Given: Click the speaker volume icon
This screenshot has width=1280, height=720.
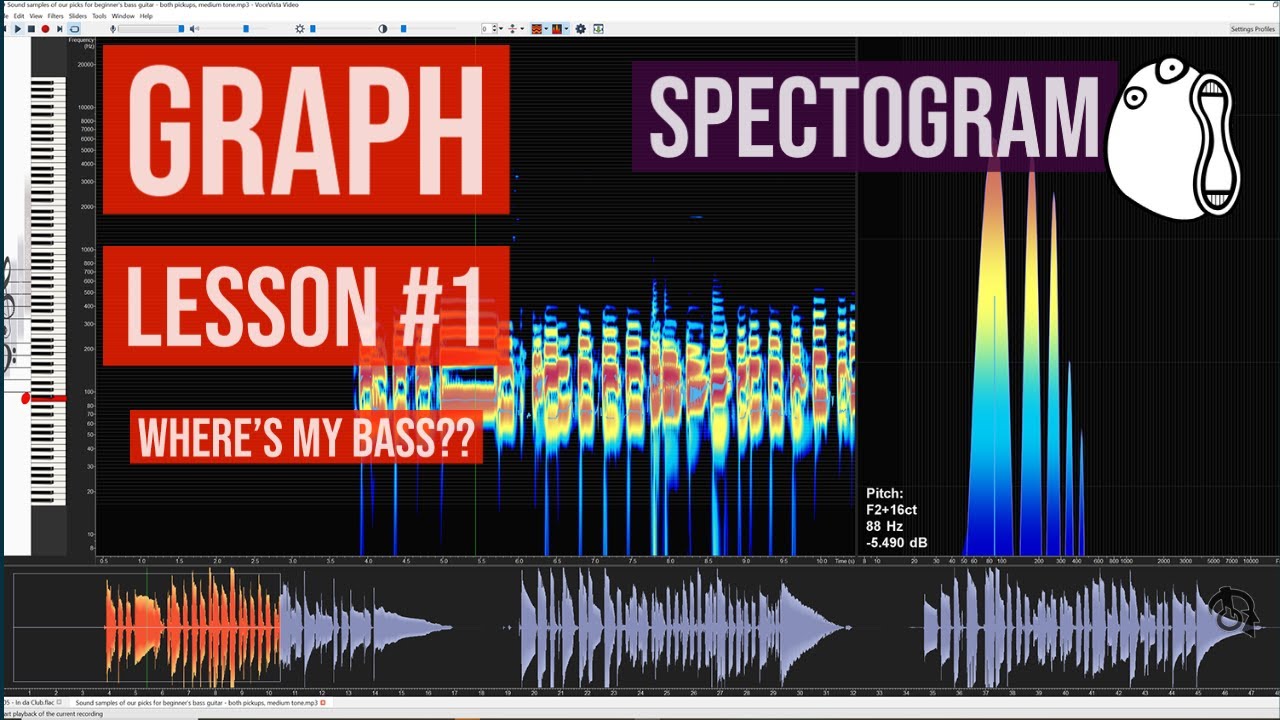Looking at the screenshot, I should 194,29.
